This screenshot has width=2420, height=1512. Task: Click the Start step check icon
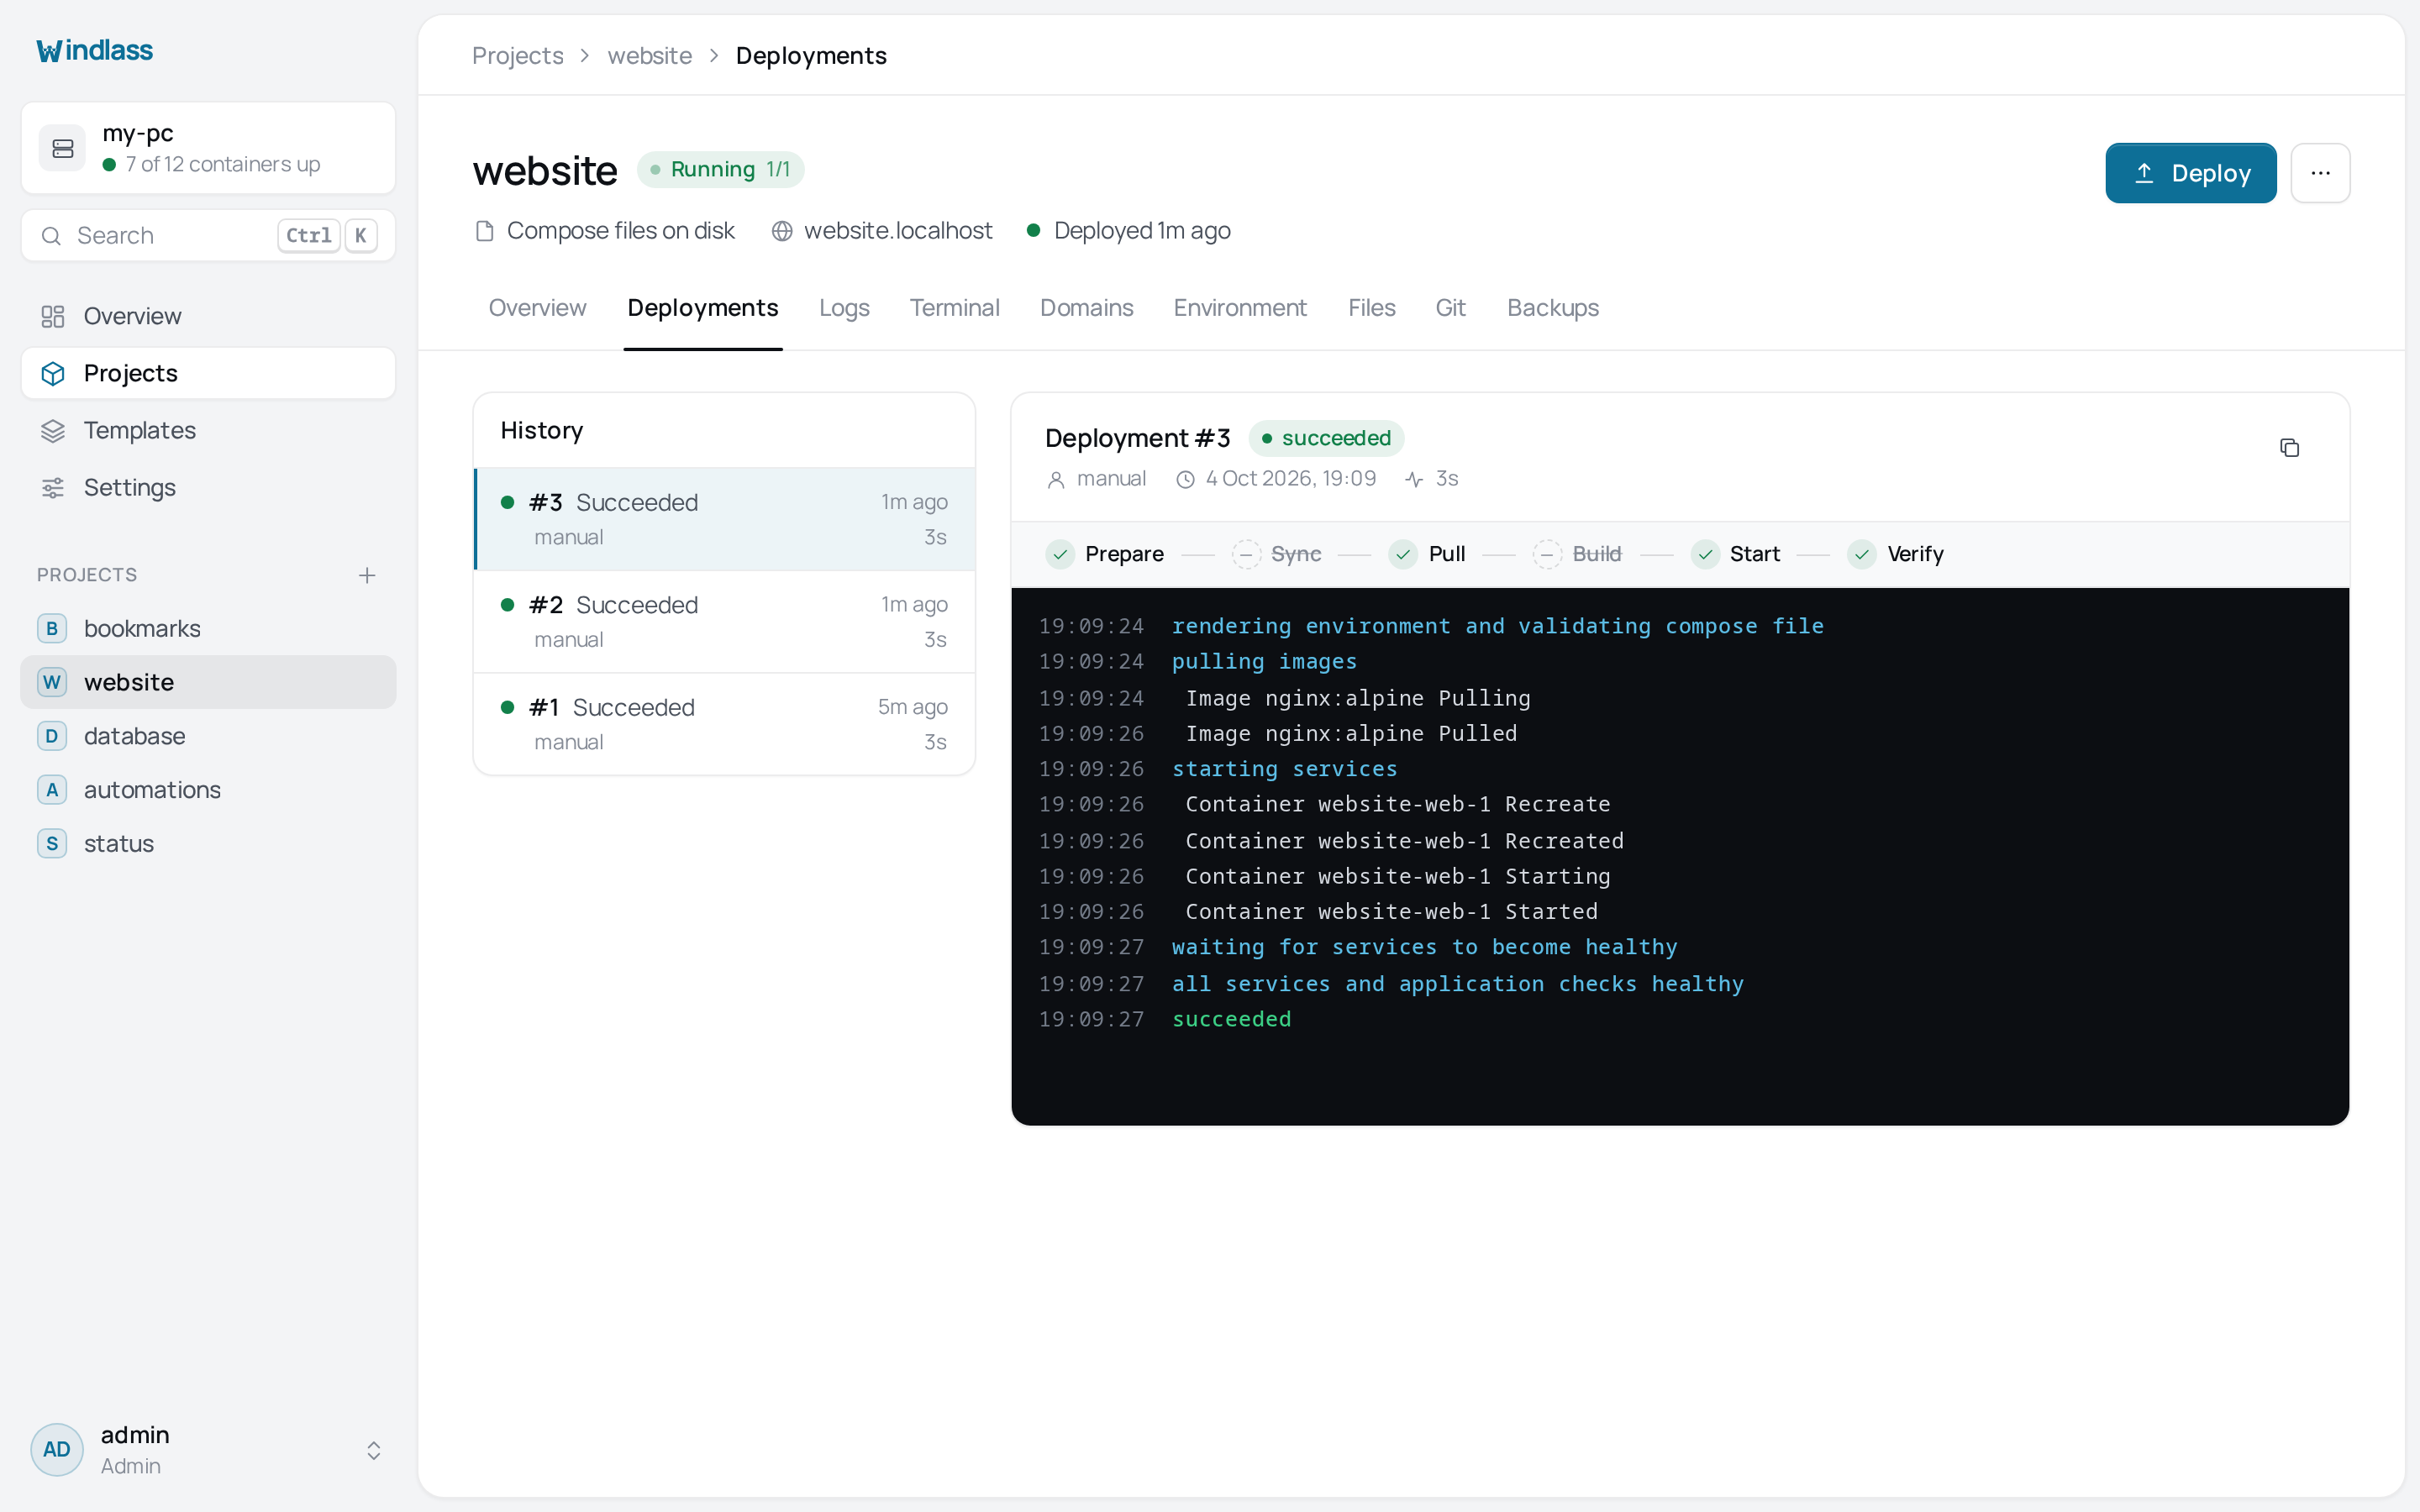pyautogui.click(x=1705, y=554)
